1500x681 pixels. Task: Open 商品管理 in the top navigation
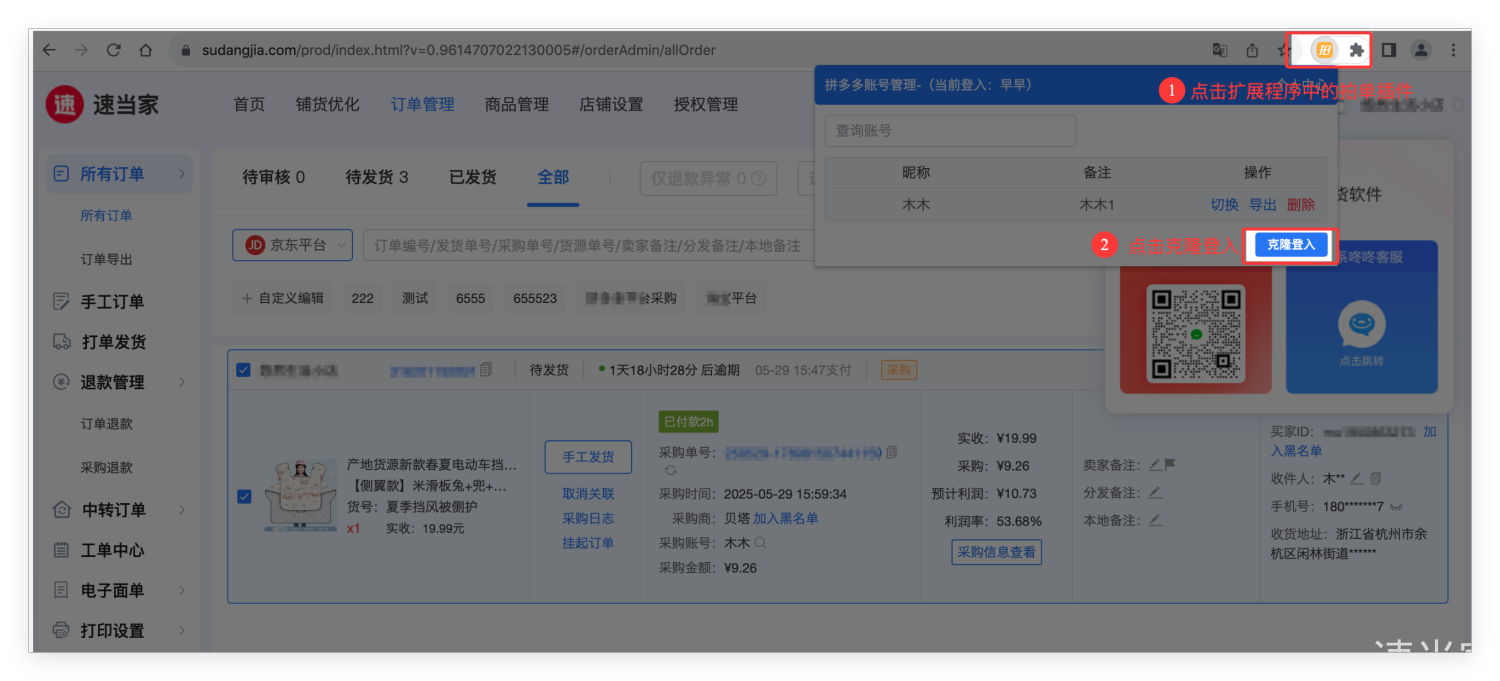516,104
